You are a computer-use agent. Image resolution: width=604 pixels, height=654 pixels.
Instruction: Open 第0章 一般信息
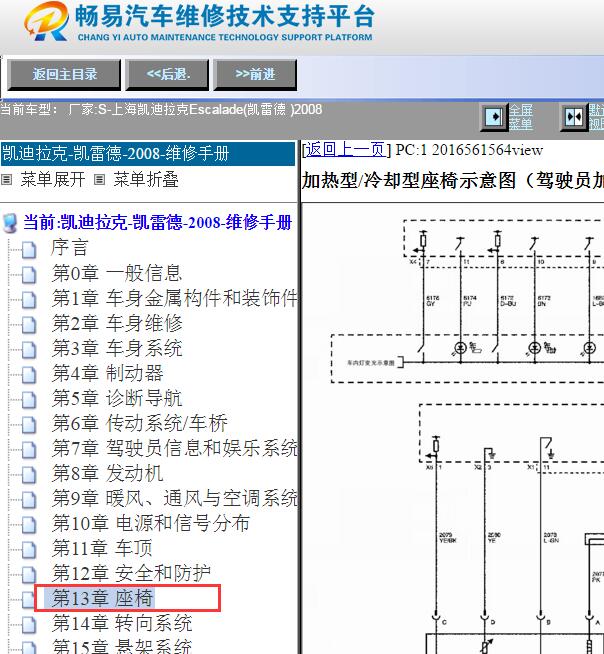pyautogui.click(x=117, y=273)
